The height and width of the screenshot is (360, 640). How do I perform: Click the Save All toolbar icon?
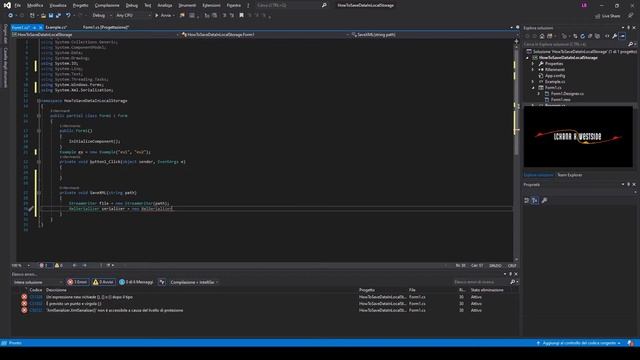point(58,16)
